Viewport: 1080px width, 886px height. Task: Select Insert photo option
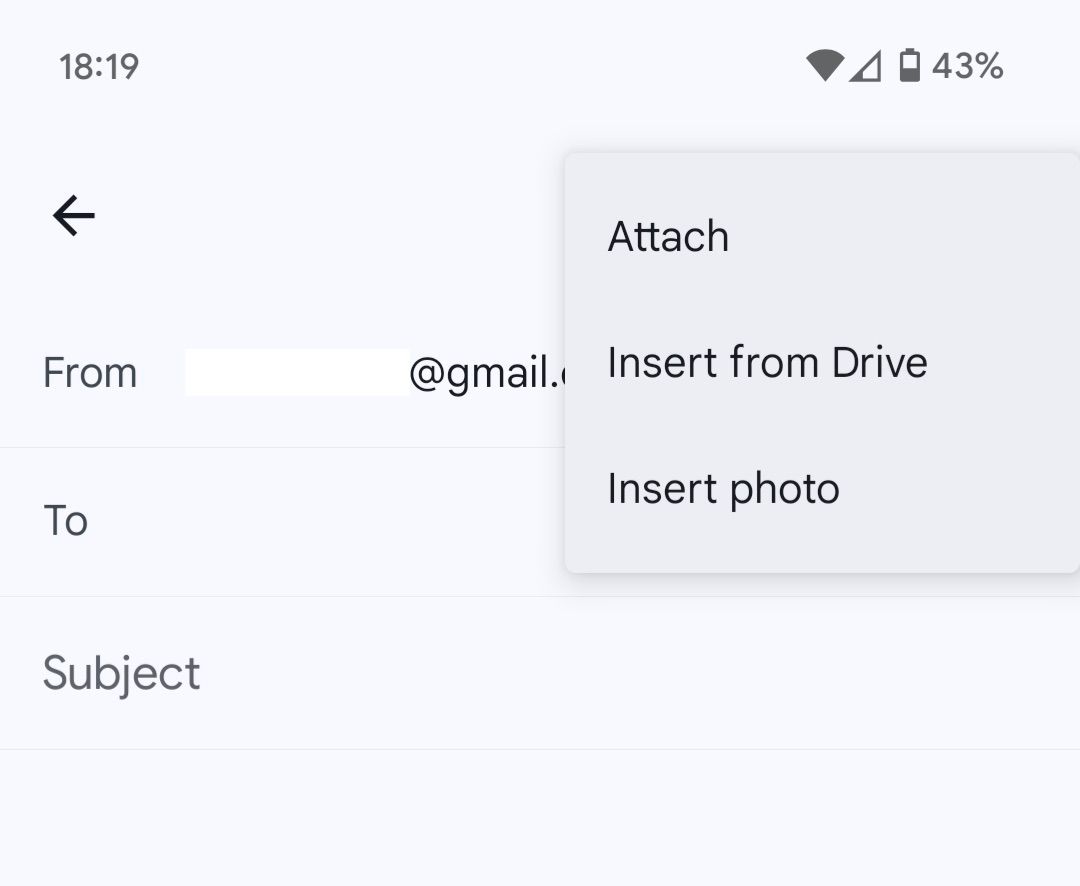coord(722,488)
